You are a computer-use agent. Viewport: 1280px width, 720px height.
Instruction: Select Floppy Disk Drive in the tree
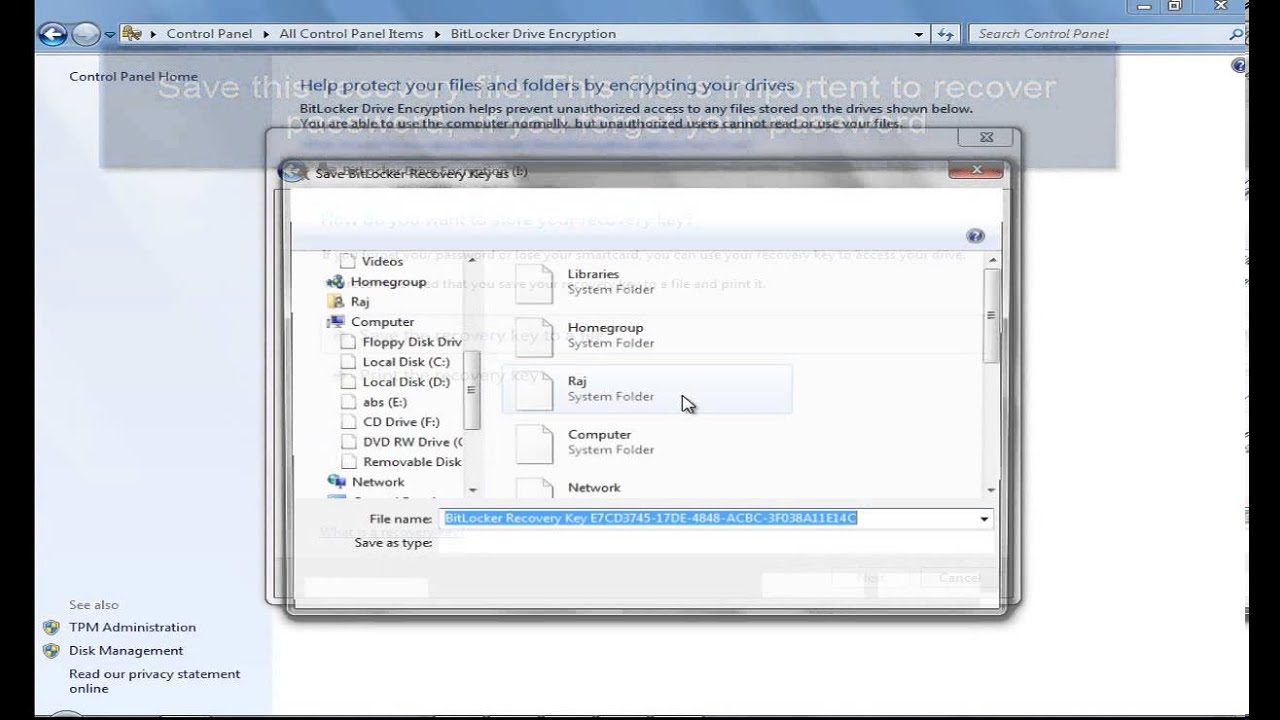pos(412,342)
